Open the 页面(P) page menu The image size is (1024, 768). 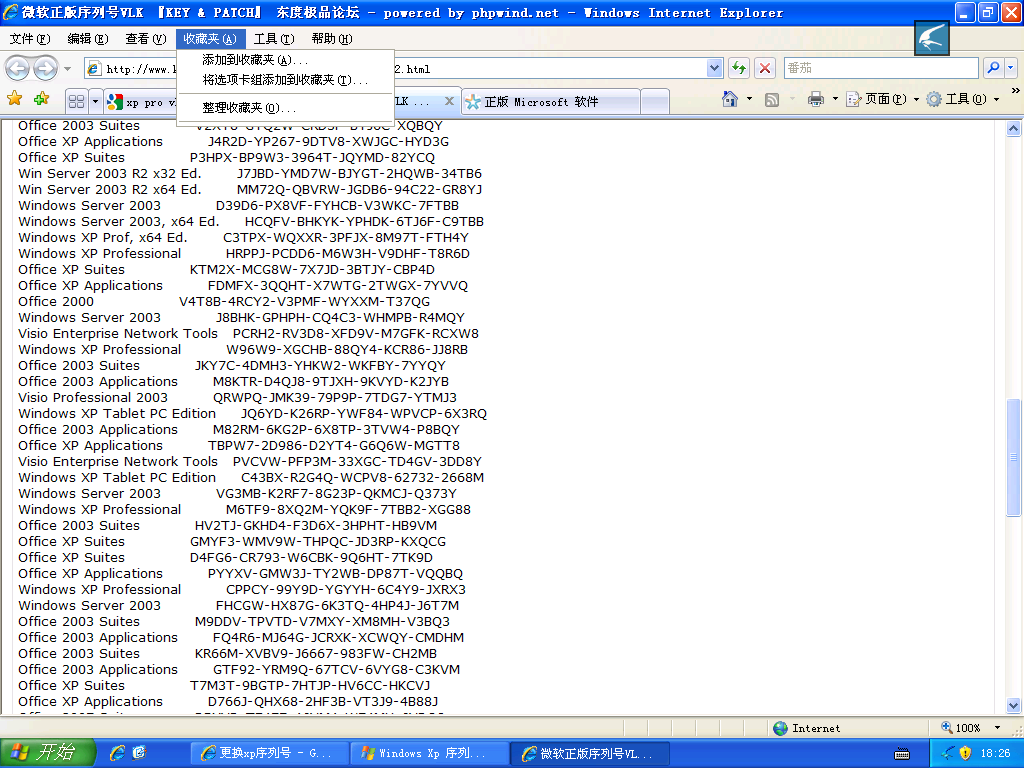point(882,99)
